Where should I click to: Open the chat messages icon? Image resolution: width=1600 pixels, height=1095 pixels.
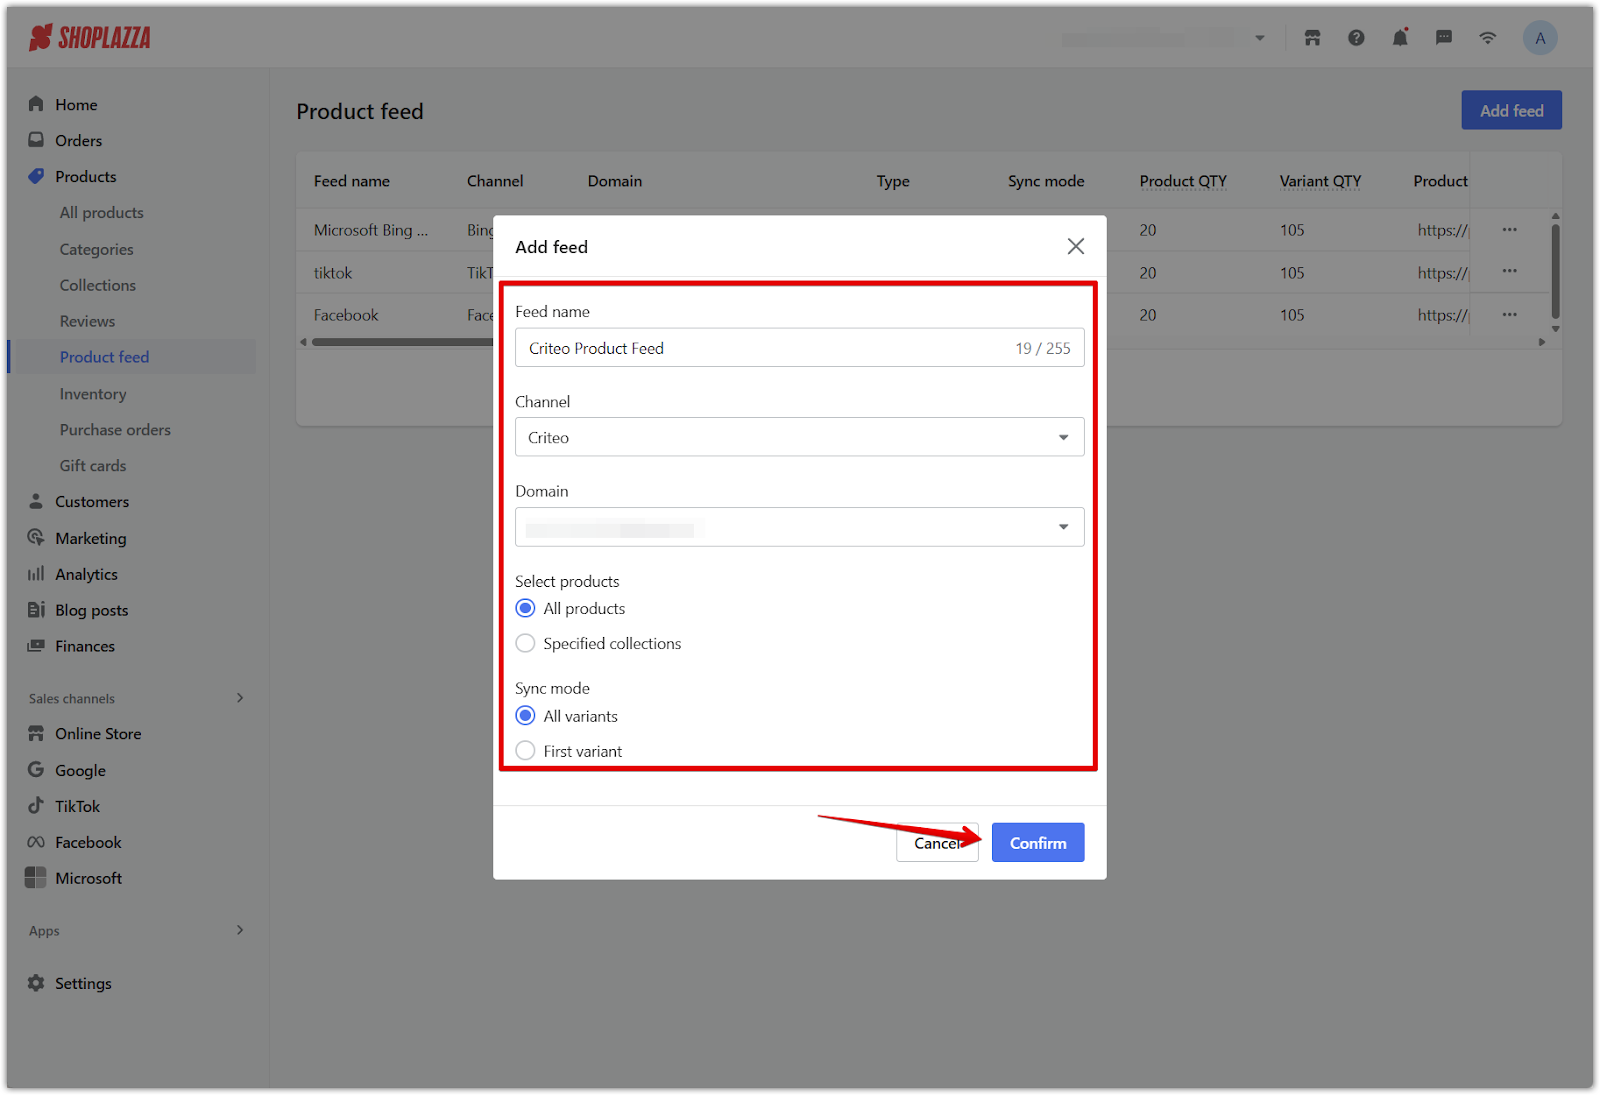[1444, 38]
